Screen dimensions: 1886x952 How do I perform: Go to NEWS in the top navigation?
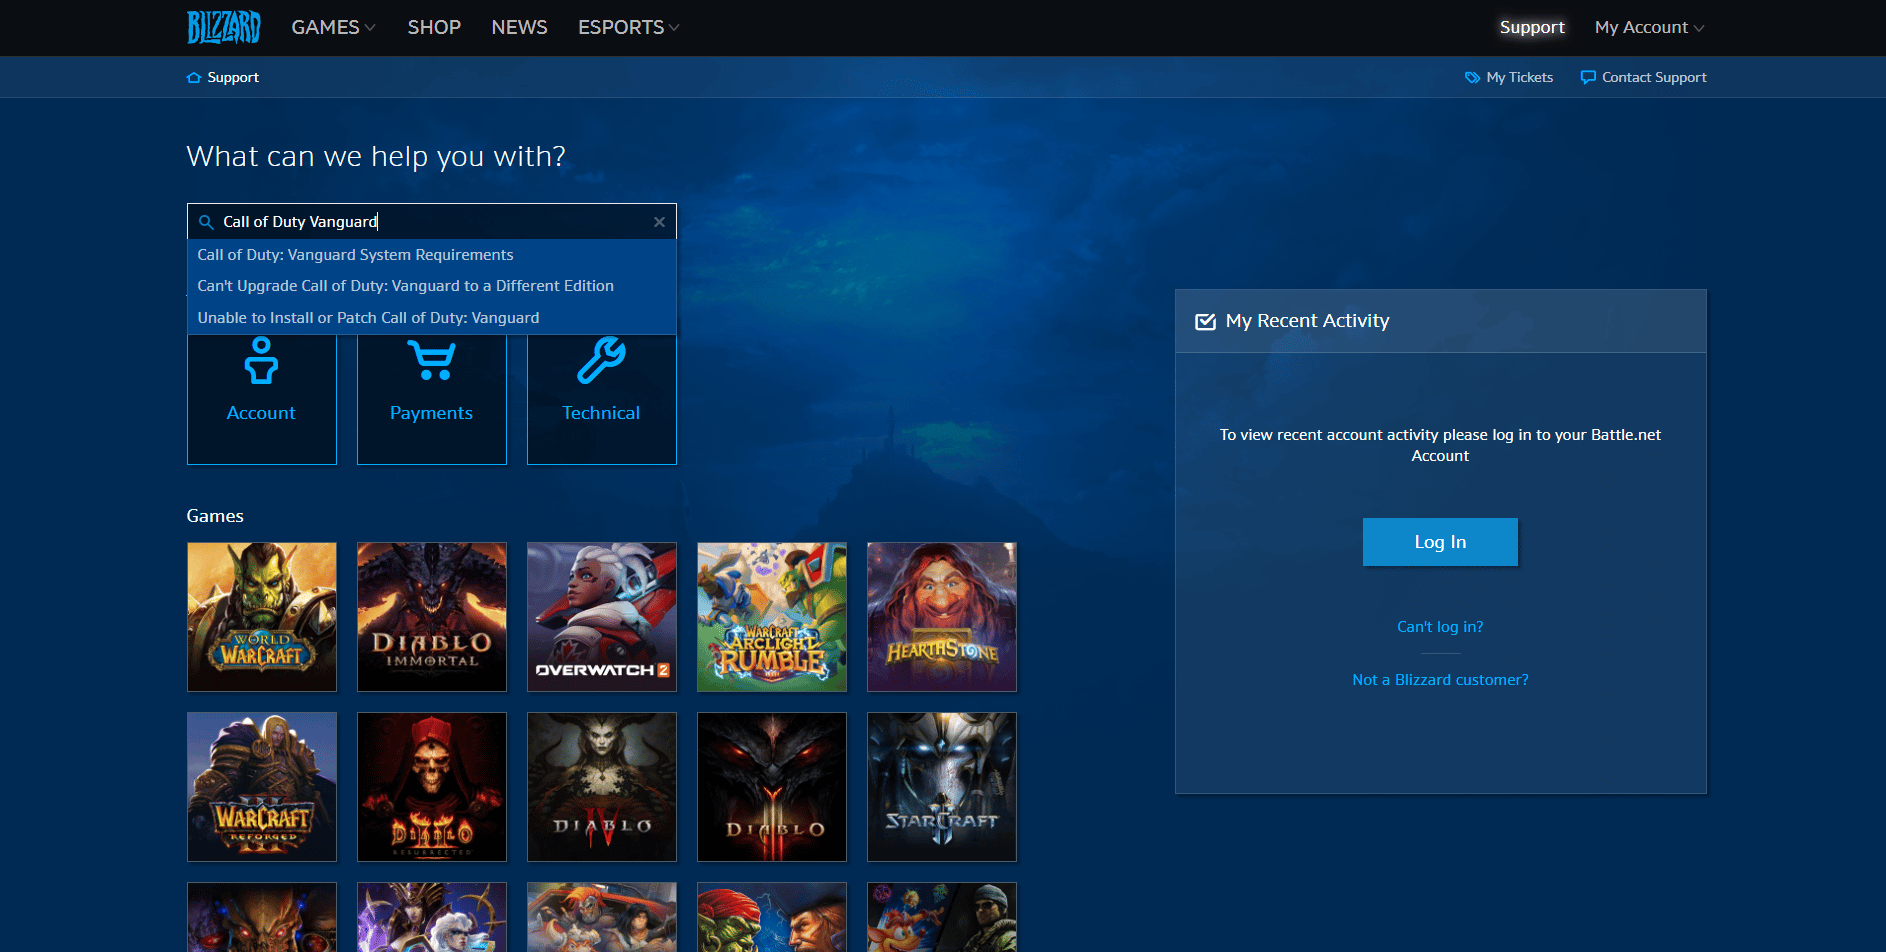coord(519,27)
